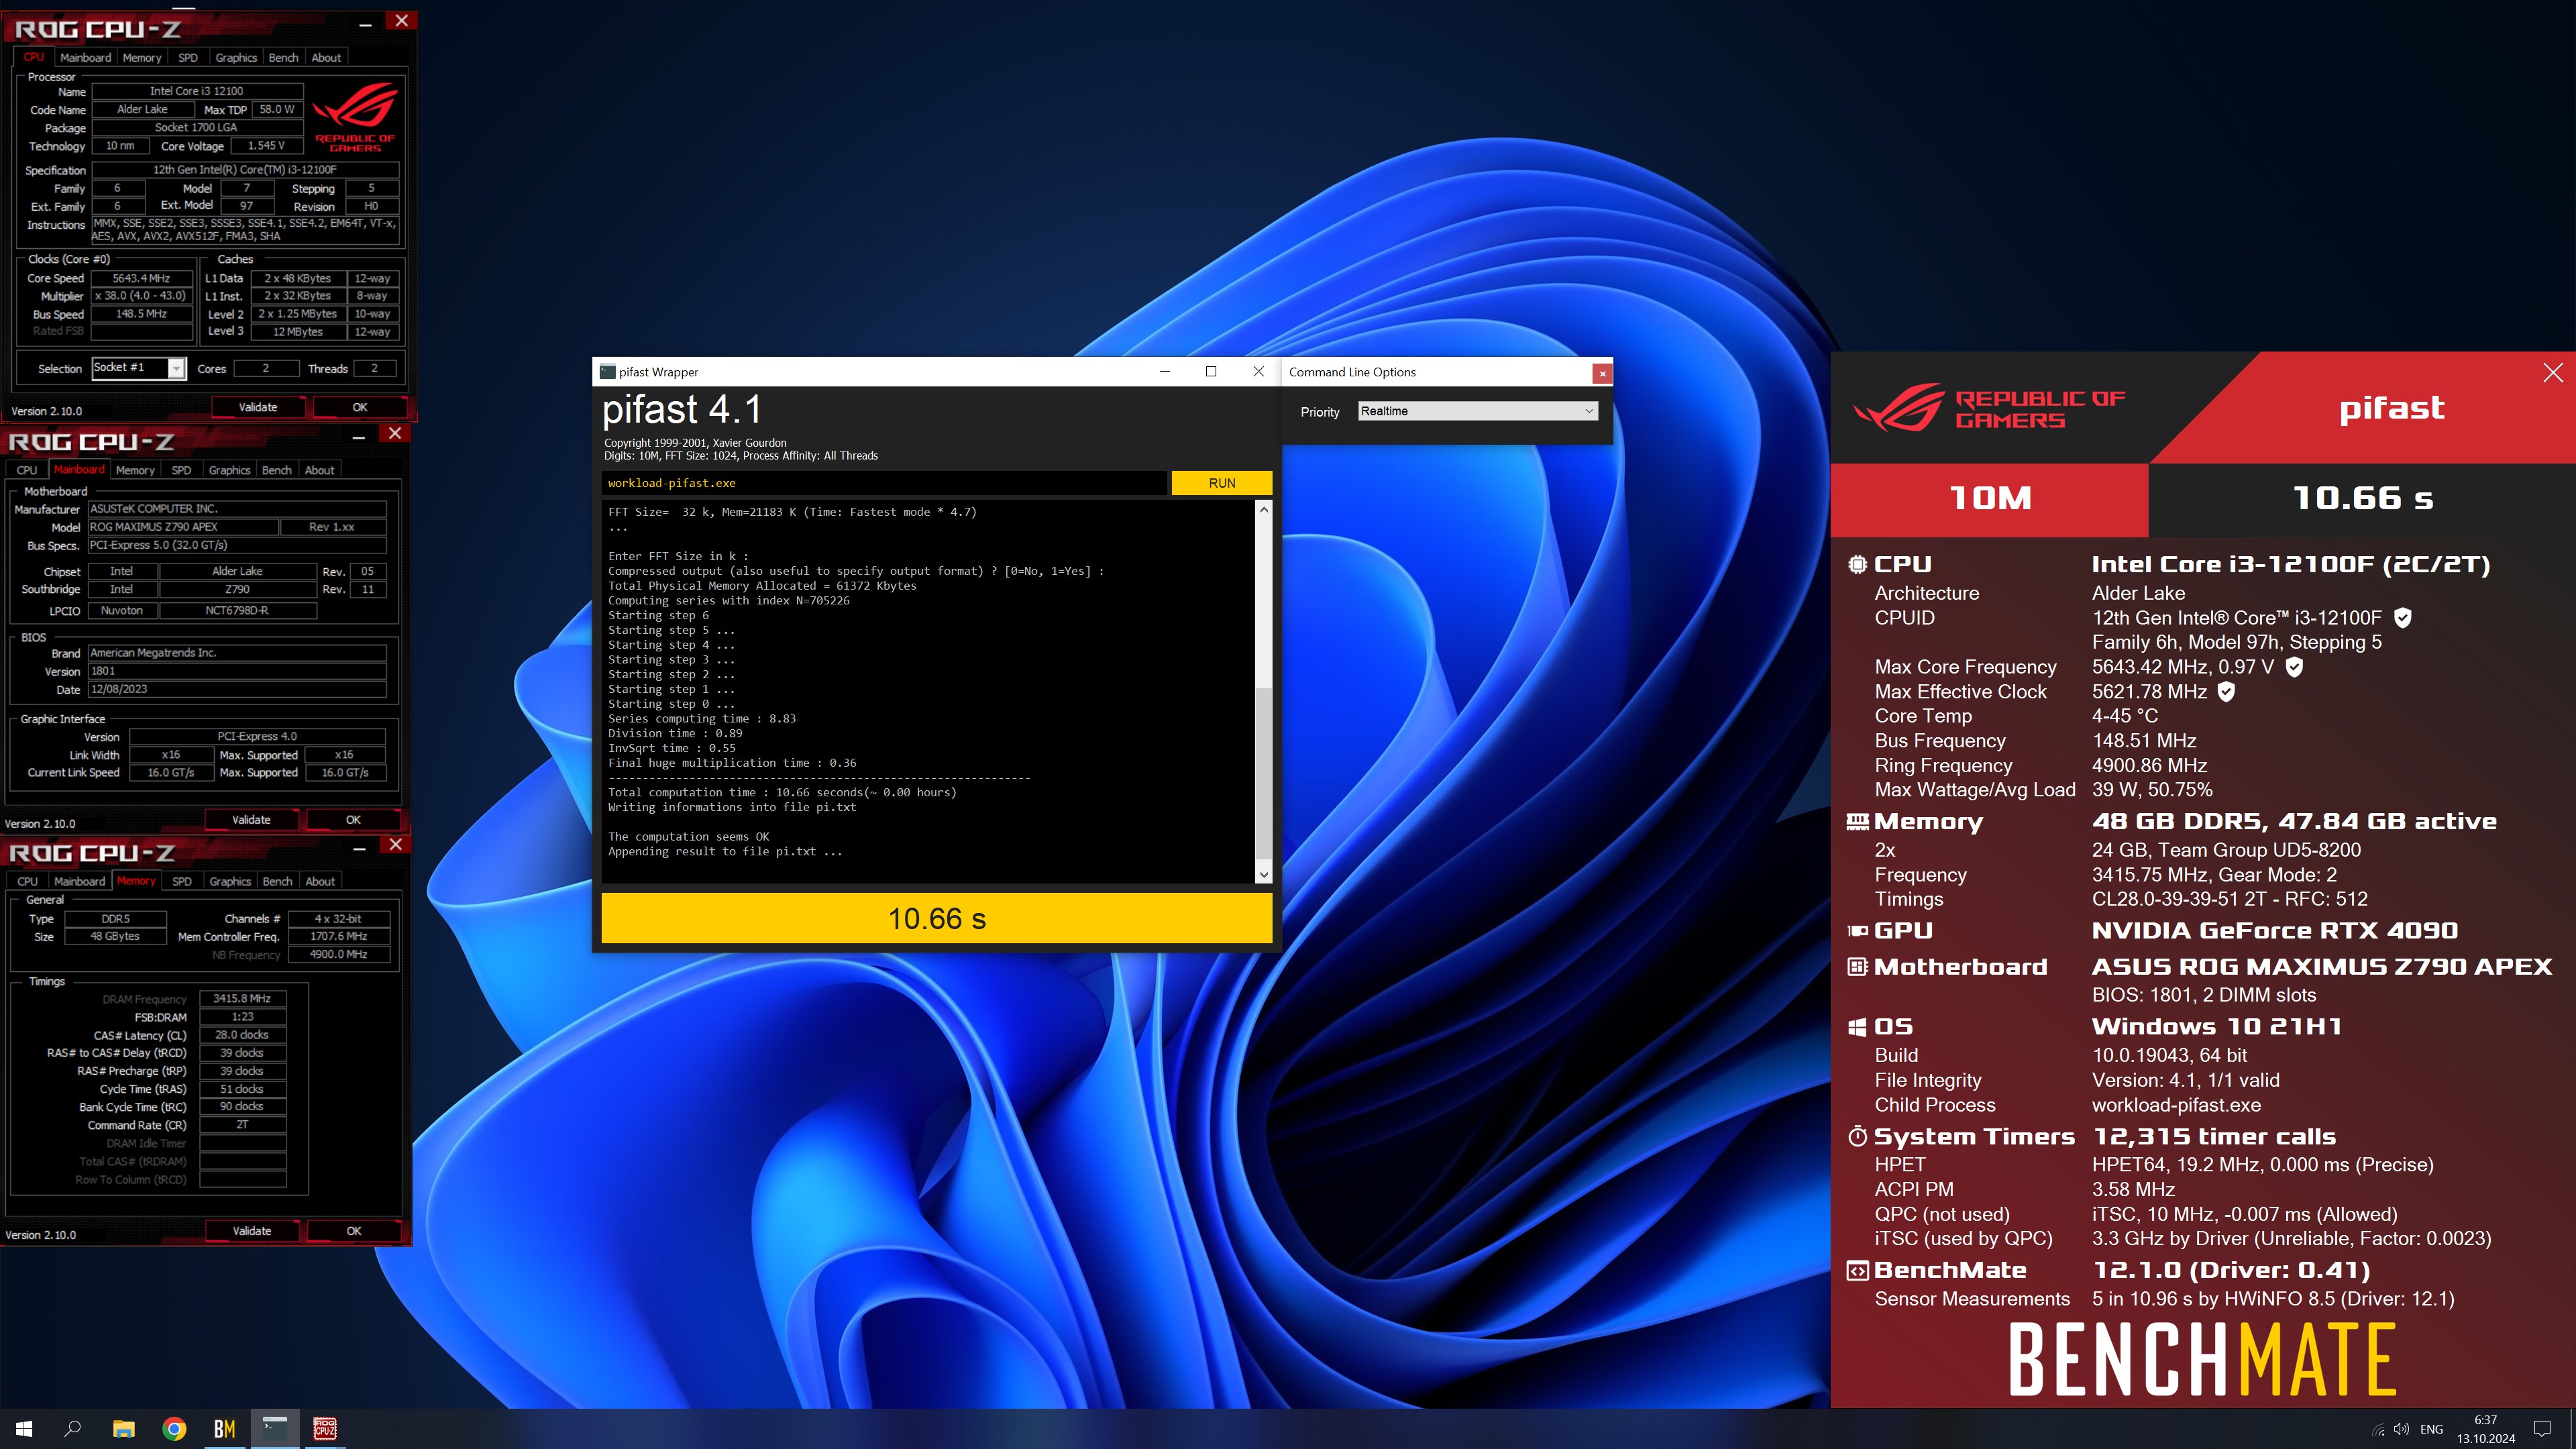The height and width of the screenshot is (1449, 2576).
Task: Click taskbar clock showing 6:37
Action: [x=2486, y=1429]
